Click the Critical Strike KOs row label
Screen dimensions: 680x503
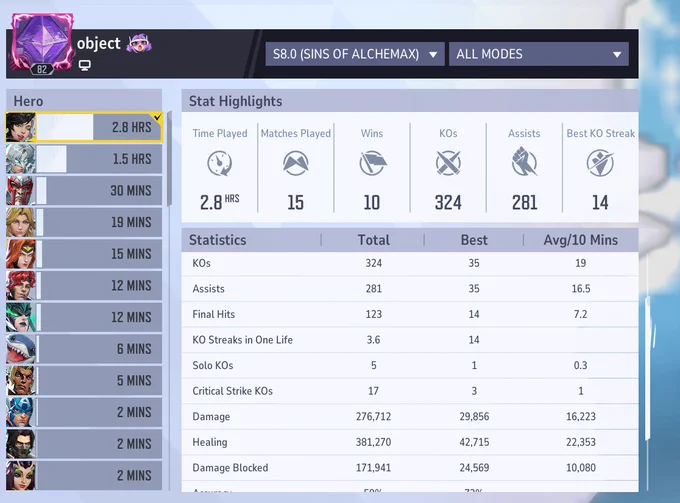(x=232, y=391)
